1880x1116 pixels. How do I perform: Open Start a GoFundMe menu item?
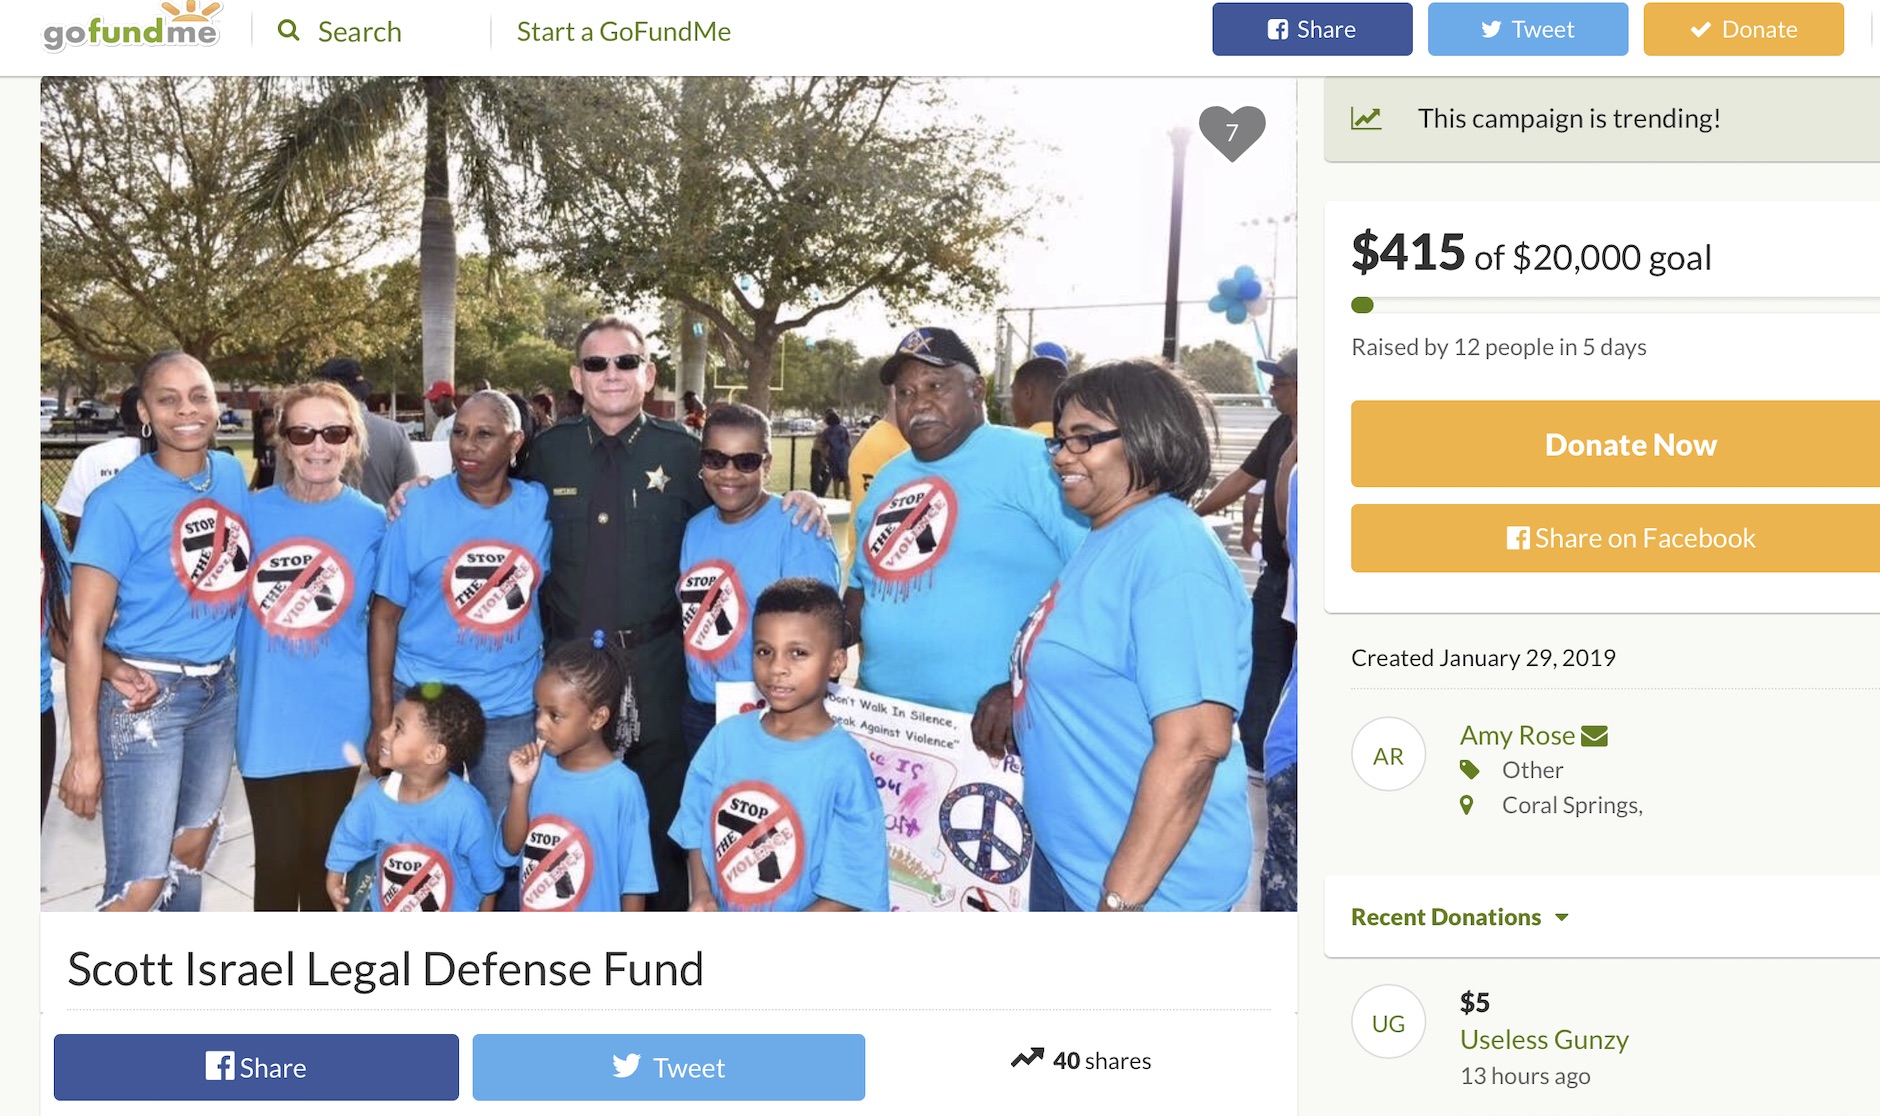[624, 31]
